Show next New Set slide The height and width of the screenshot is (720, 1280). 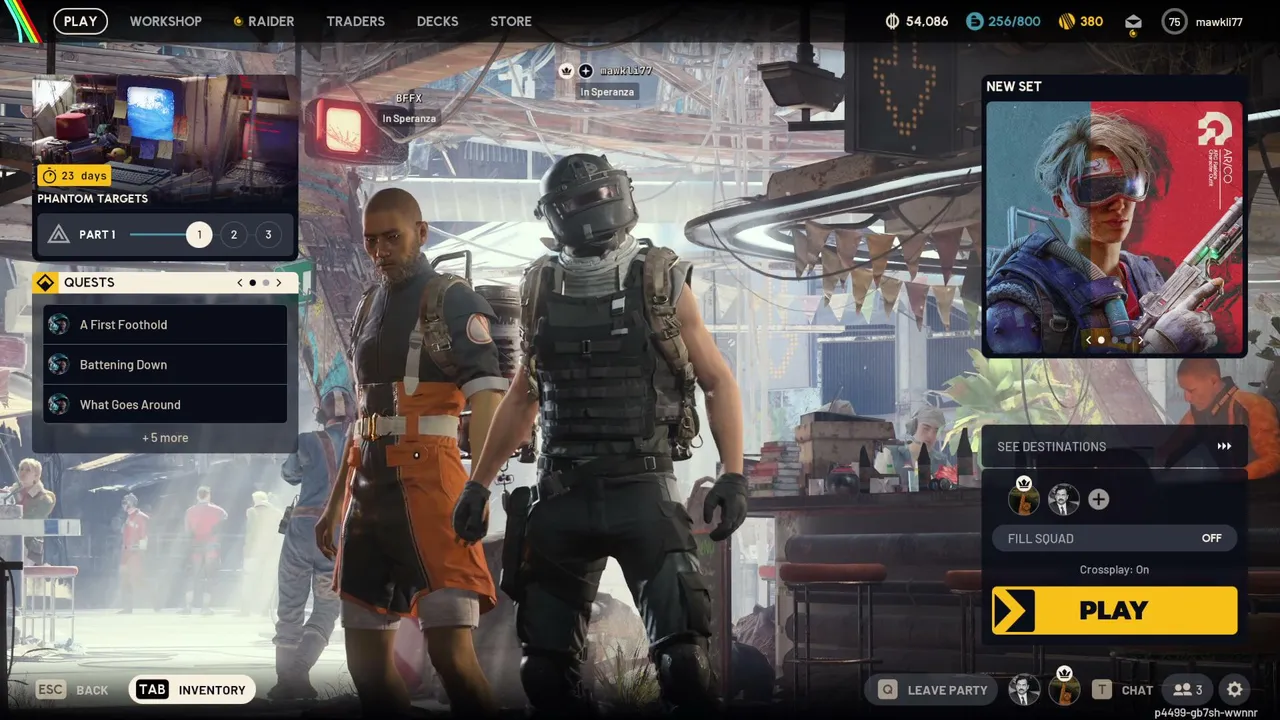pyautogui.click(x=1140, y=340)
